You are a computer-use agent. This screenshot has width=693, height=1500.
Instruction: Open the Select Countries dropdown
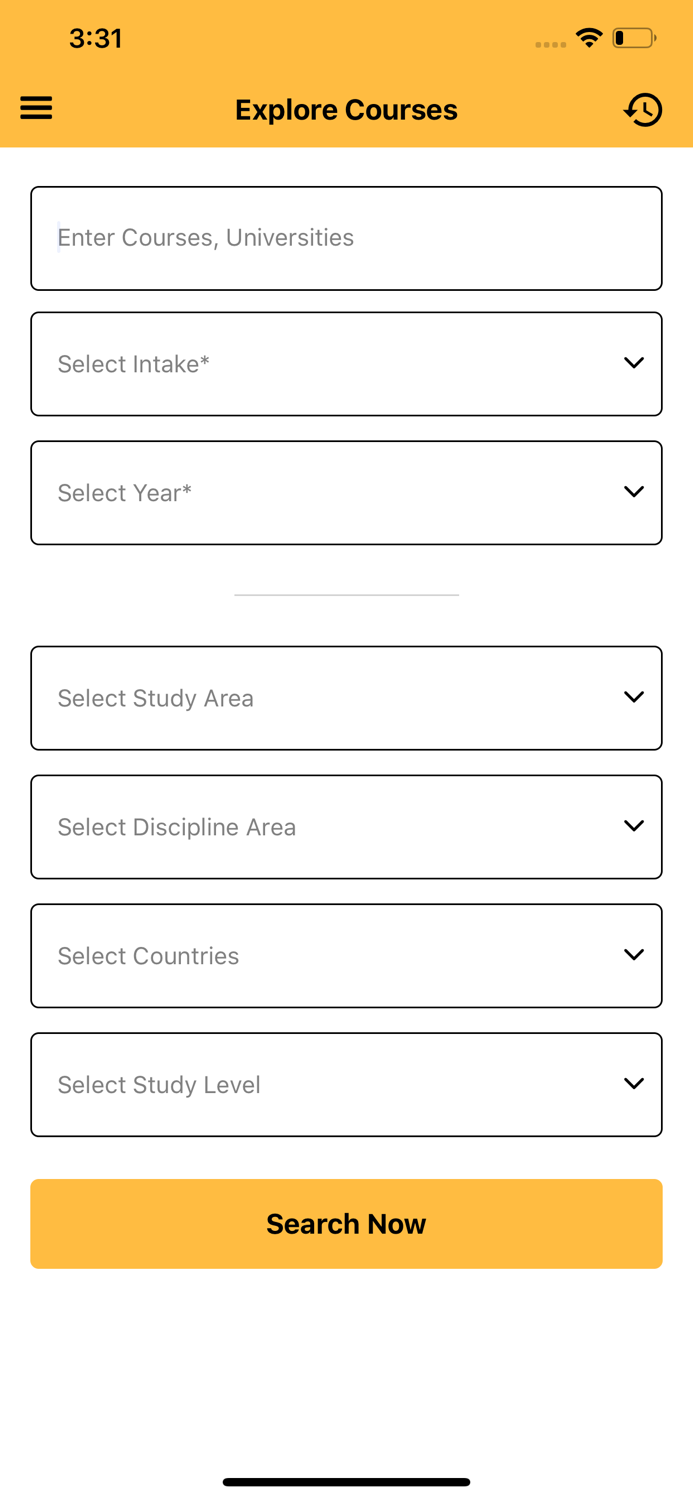(346, 955)
